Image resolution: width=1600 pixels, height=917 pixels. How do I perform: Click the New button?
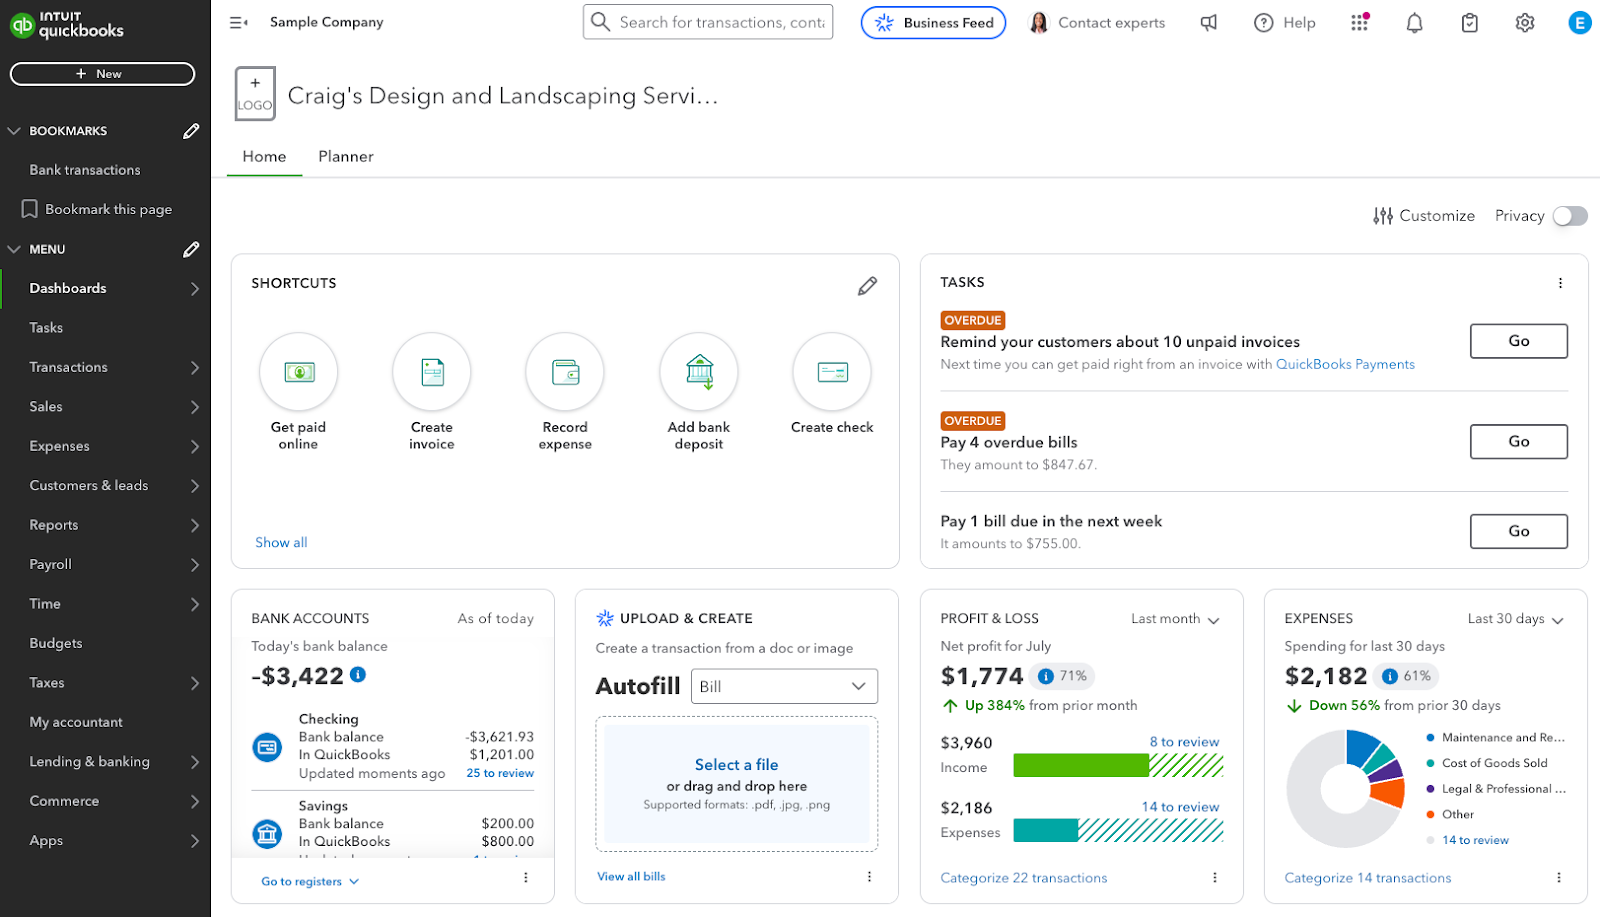102,74
